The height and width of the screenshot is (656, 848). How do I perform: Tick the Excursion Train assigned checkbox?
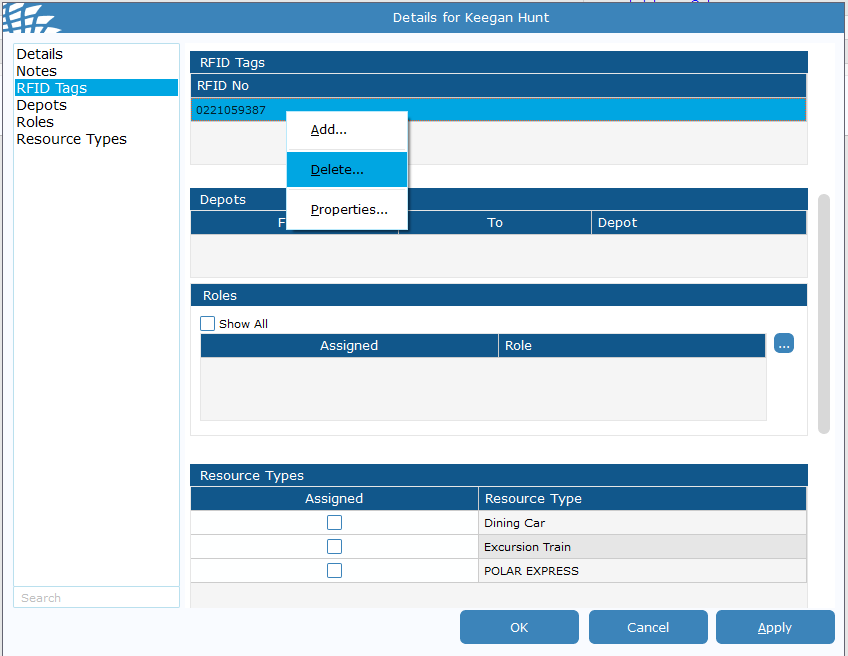coord(334,547)
